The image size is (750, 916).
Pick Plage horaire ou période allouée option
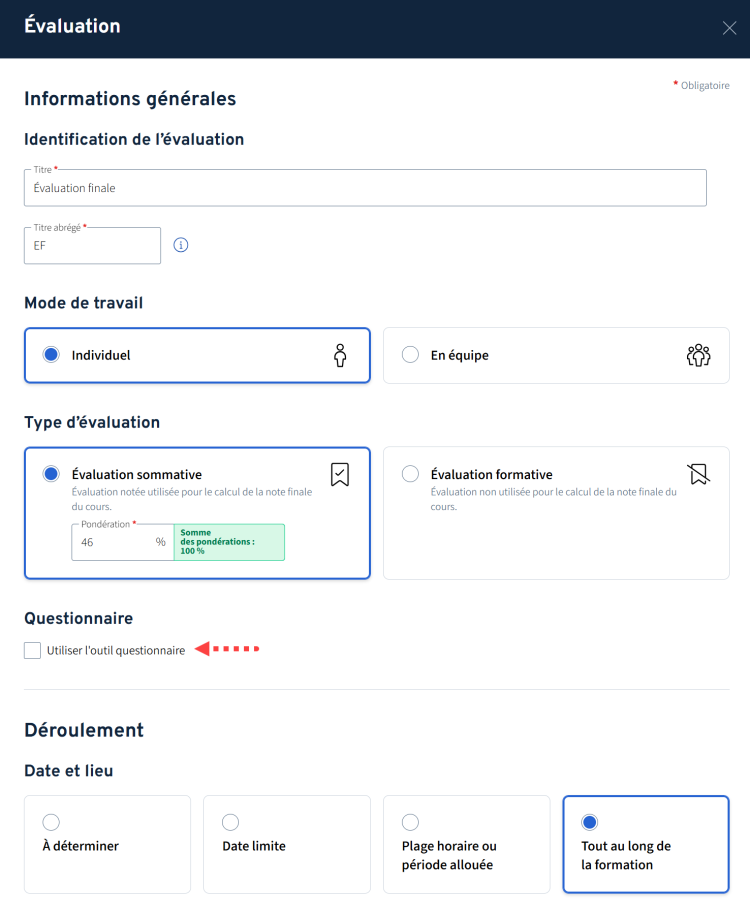pos(410,822)
